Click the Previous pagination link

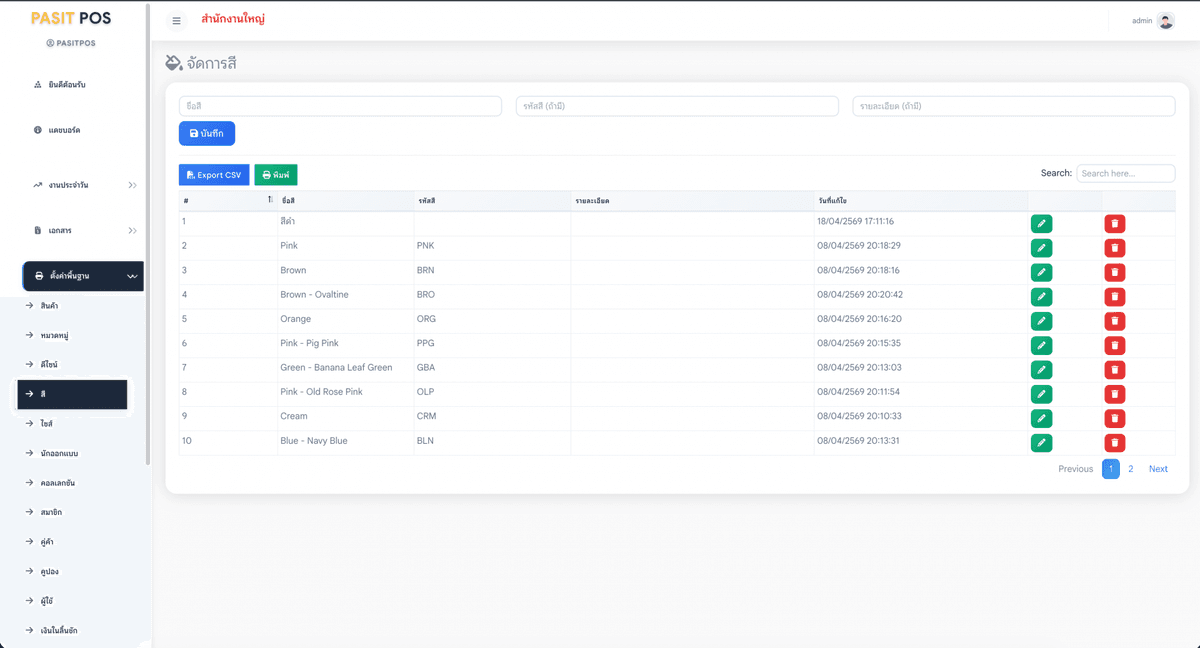tap(1076, 469)
